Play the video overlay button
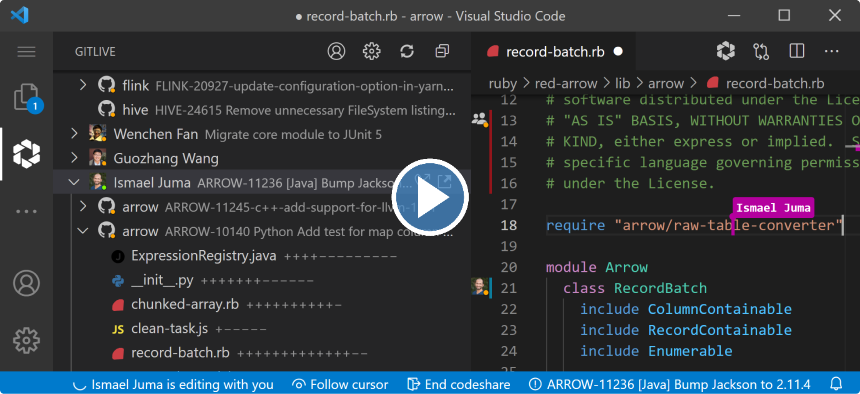 coord(430,197)
